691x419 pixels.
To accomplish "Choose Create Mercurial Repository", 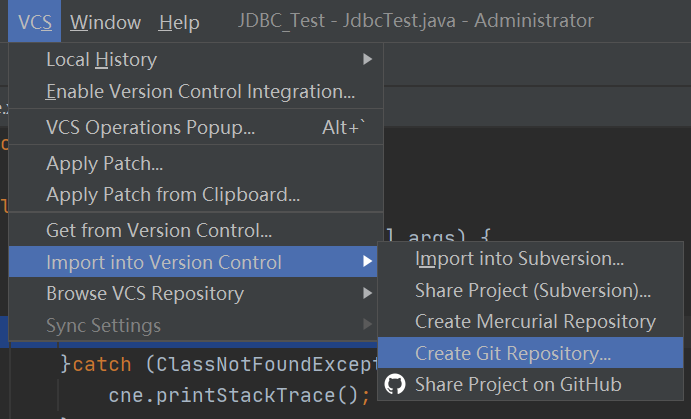I will click(531, 322).
